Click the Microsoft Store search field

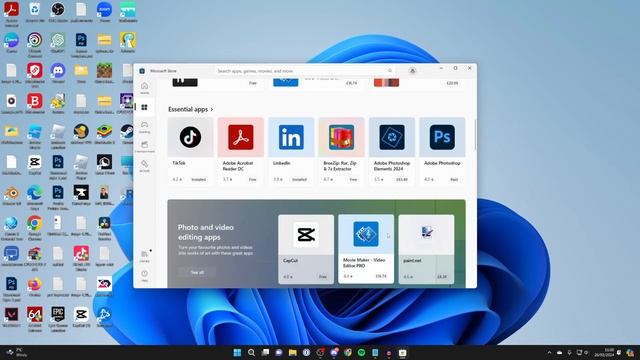click(304, 71)
